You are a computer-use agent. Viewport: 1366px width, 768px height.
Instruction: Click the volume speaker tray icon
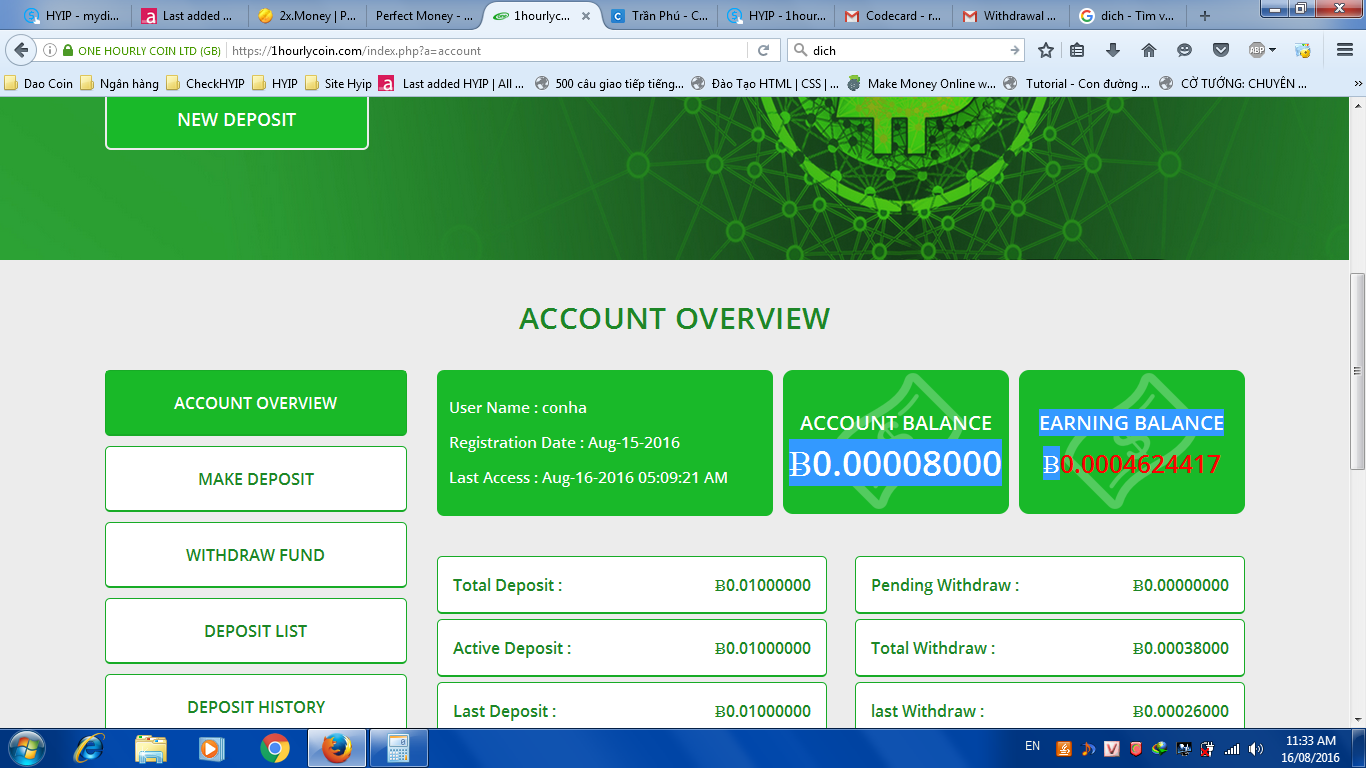[1255, 748]
